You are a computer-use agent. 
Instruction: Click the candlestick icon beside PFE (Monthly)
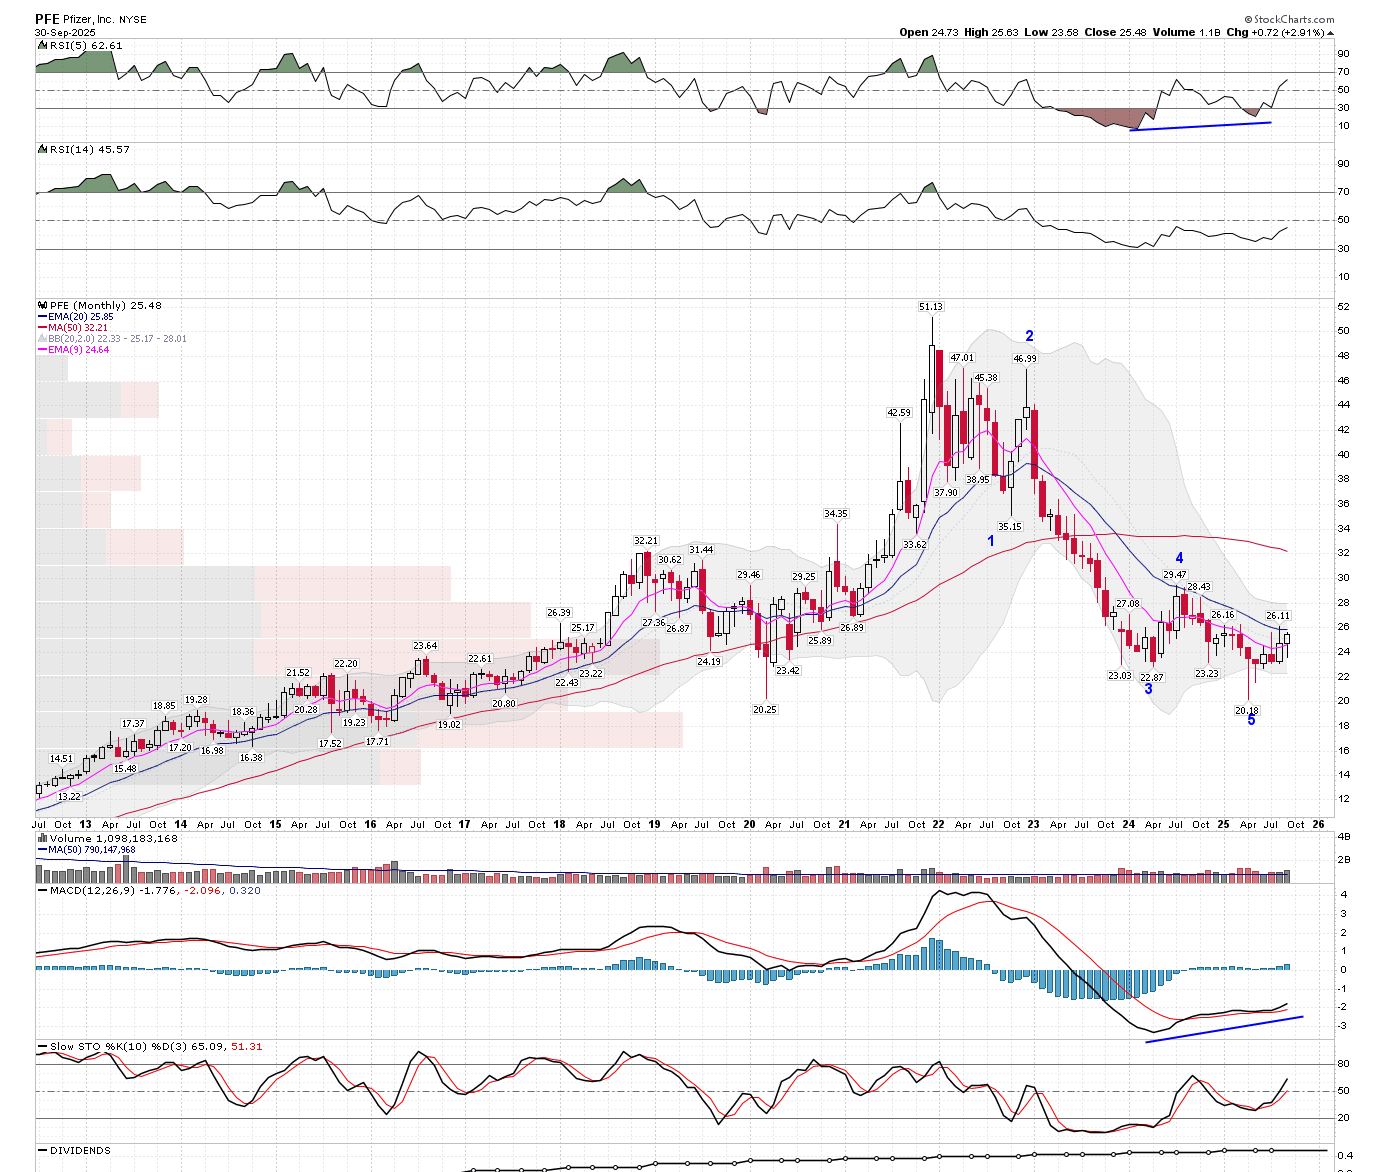click(x=41, y=306)
